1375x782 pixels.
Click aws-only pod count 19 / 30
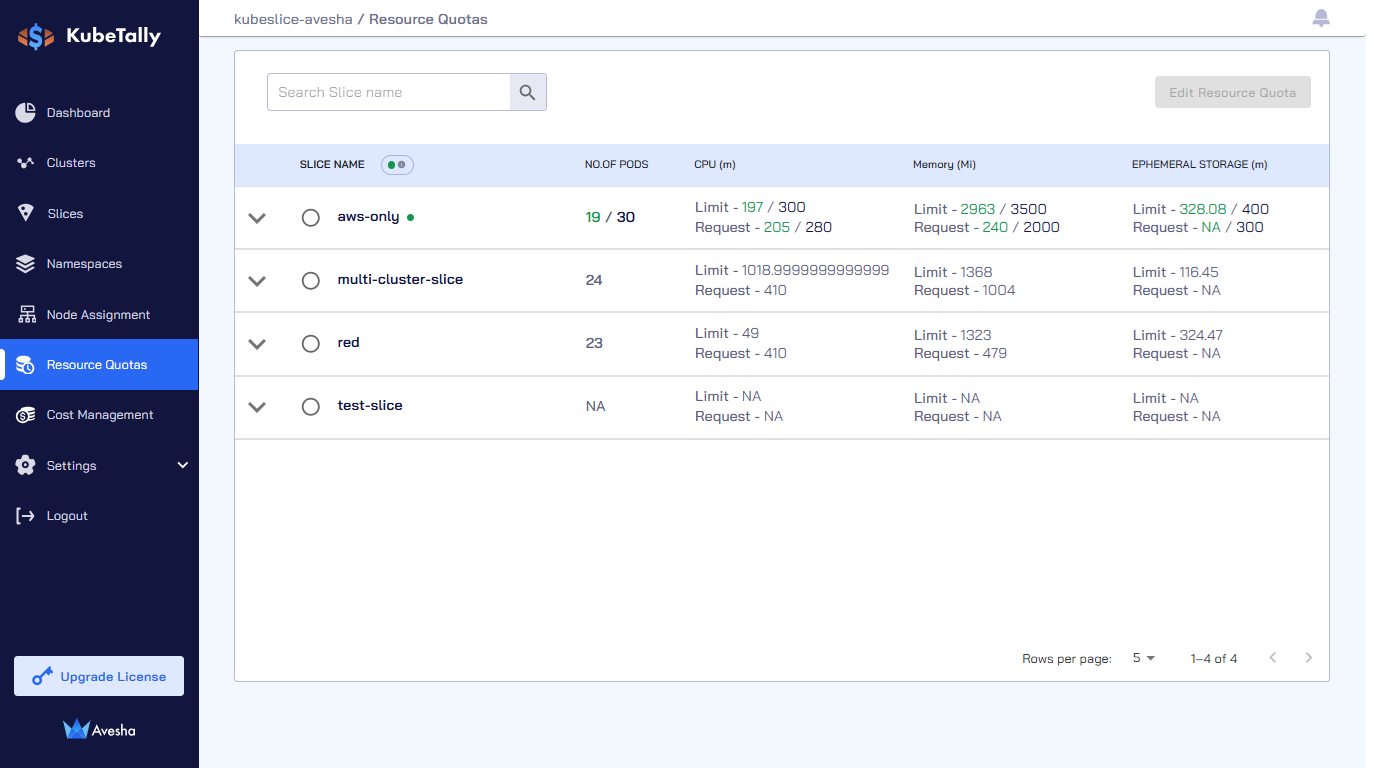coord(610,217)
